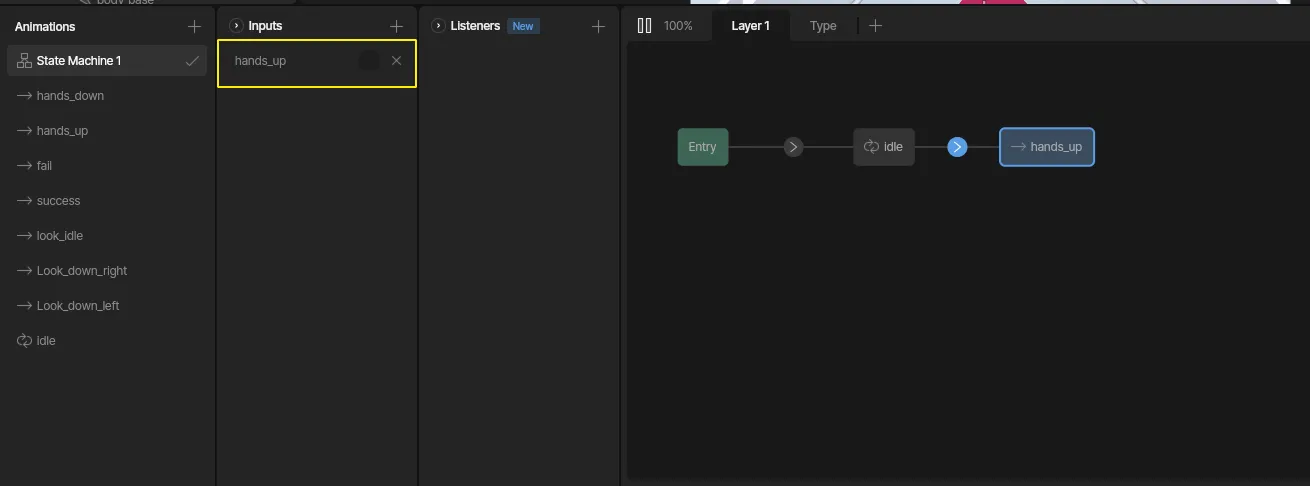Add a new layer with plus icon

pyautogui.click(x=875, y=26)
